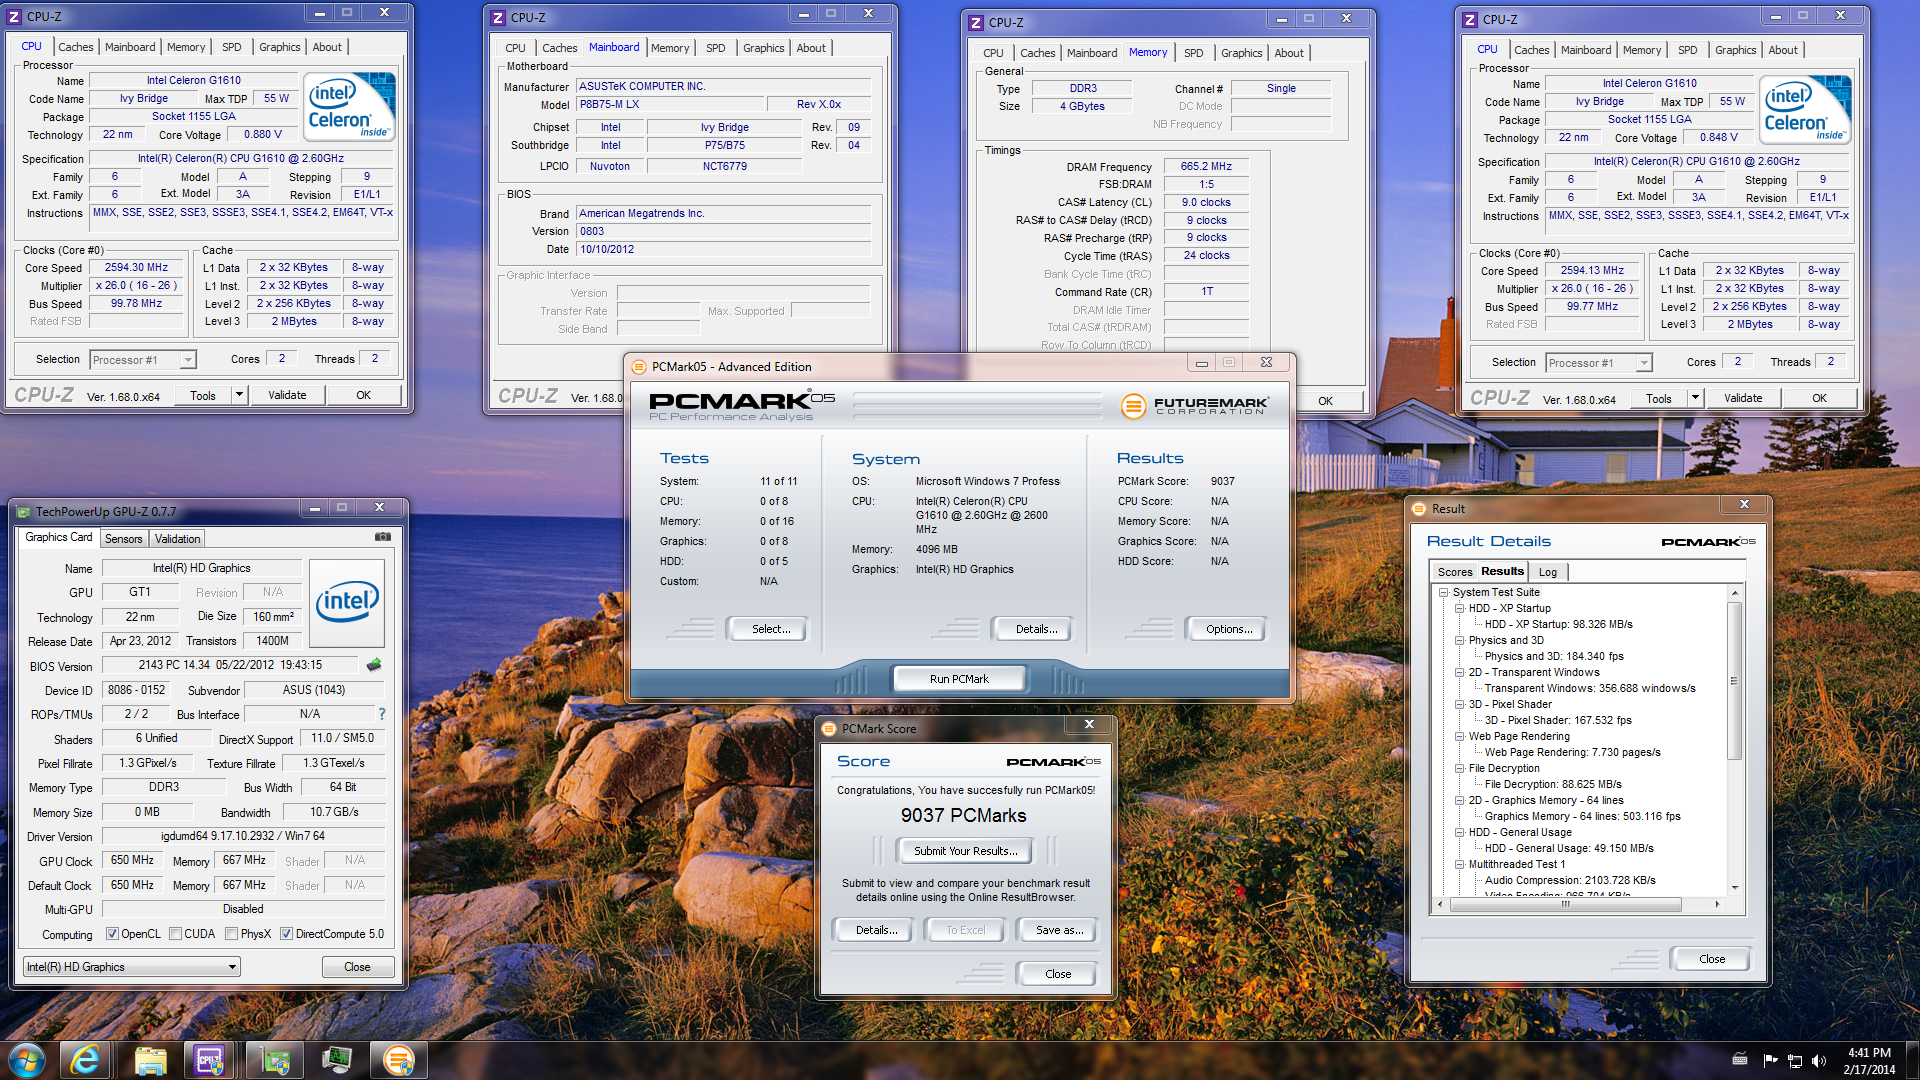Screen dimensions: 1920x1080
Task: Click the Result window title bar icon
Action: point(1418,509)
